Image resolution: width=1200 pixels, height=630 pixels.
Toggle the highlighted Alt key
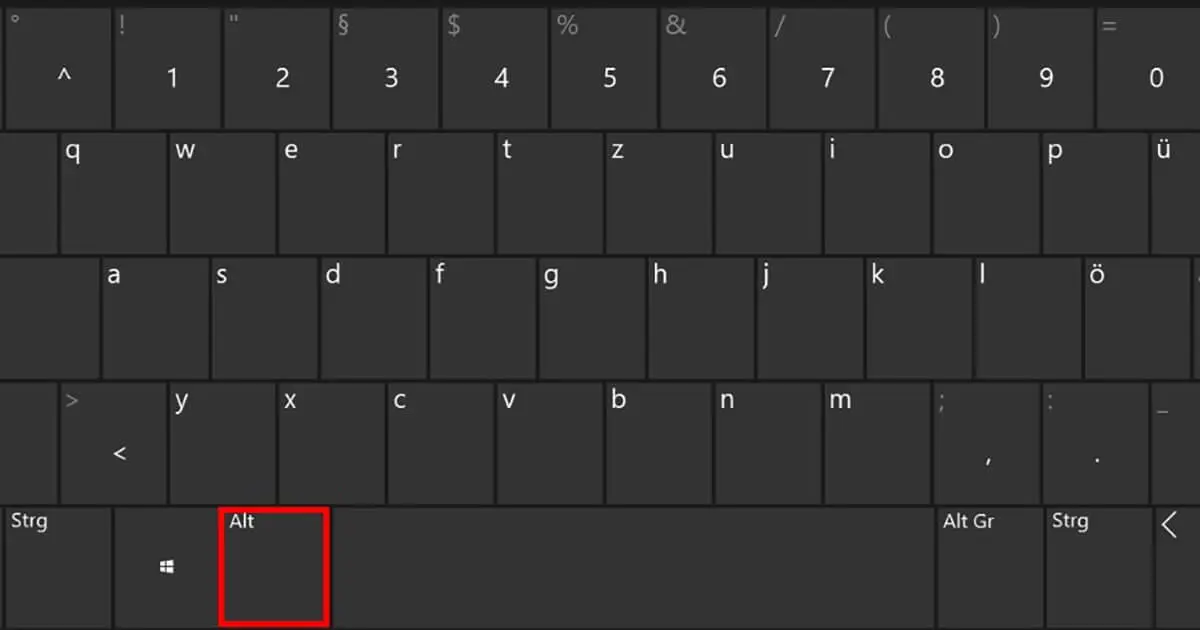coord(274,567)
